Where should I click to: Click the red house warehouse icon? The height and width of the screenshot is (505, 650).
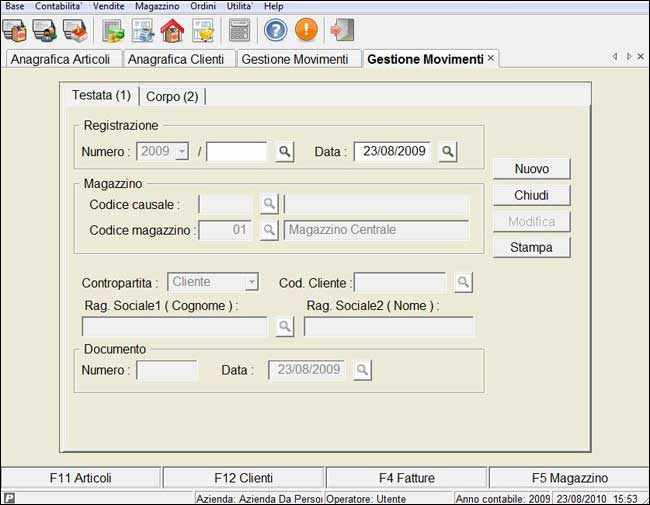coord(172,30)
